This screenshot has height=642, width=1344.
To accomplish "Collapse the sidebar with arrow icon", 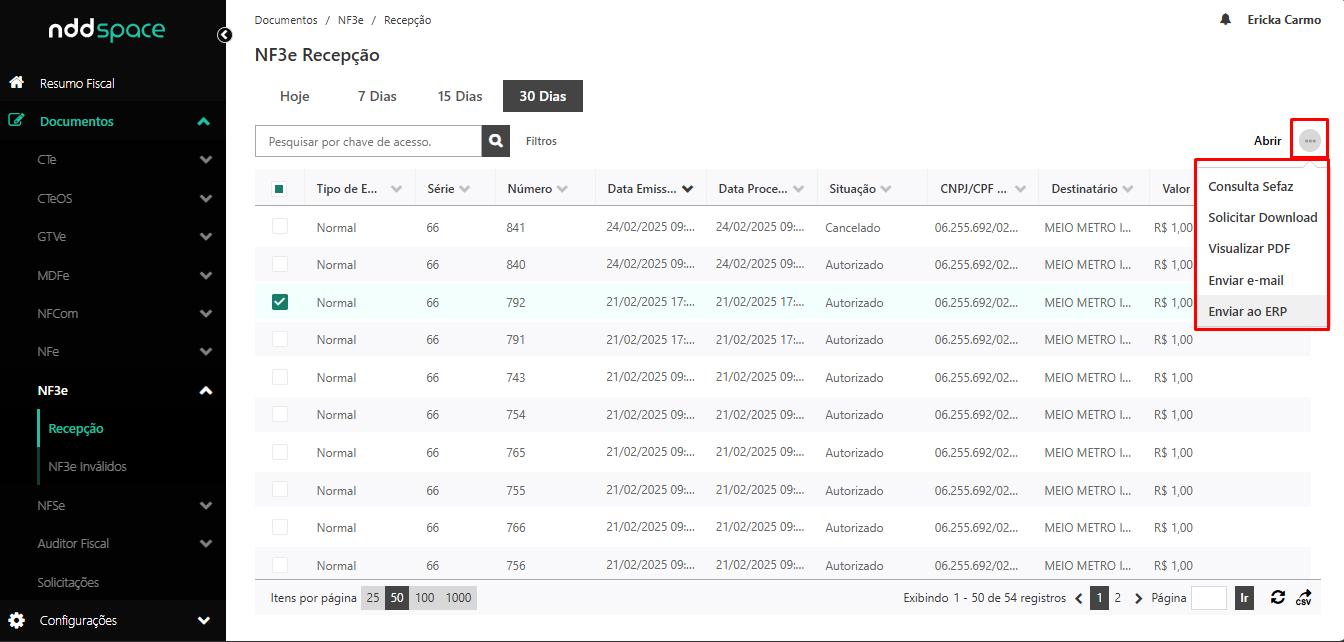I will click(x=224, y=35).
